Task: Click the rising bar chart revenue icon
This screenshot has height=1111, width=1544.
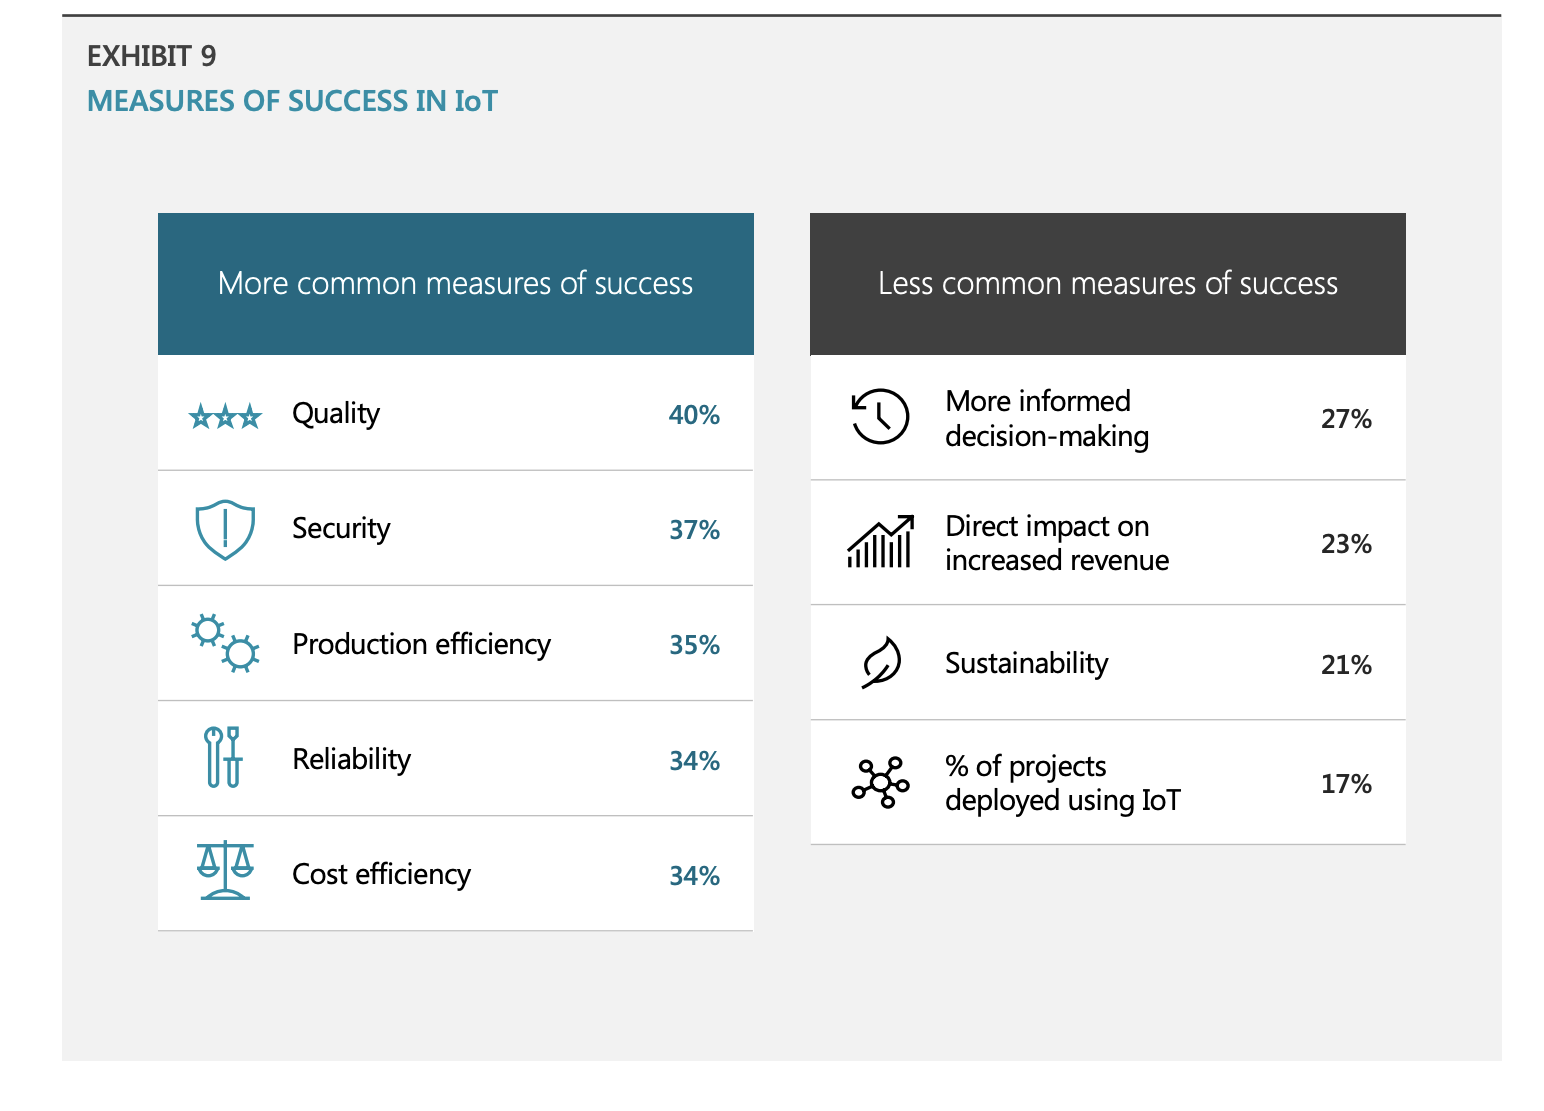Action: pos(880,542)
